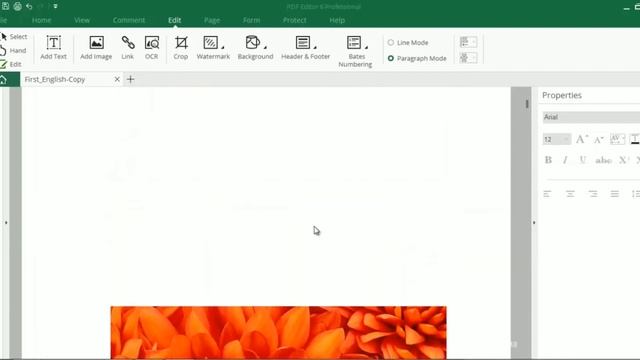Open the Comment tab
This screenshot has height=360, width=640.
(129, 20)
